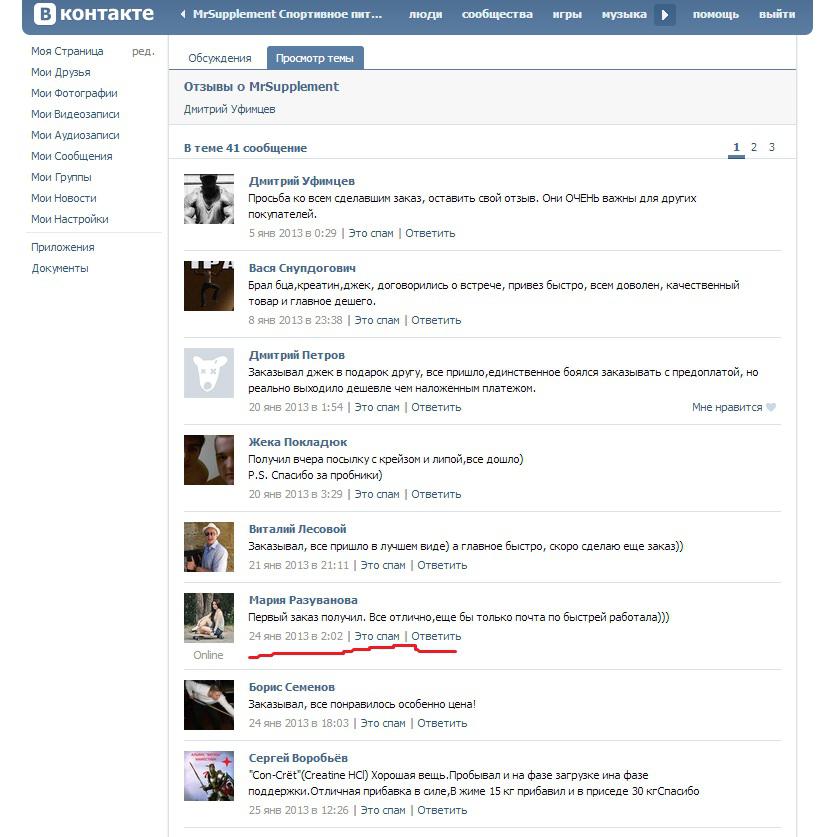Mark Дмитрий Петров's post as spam

[377, 407]
